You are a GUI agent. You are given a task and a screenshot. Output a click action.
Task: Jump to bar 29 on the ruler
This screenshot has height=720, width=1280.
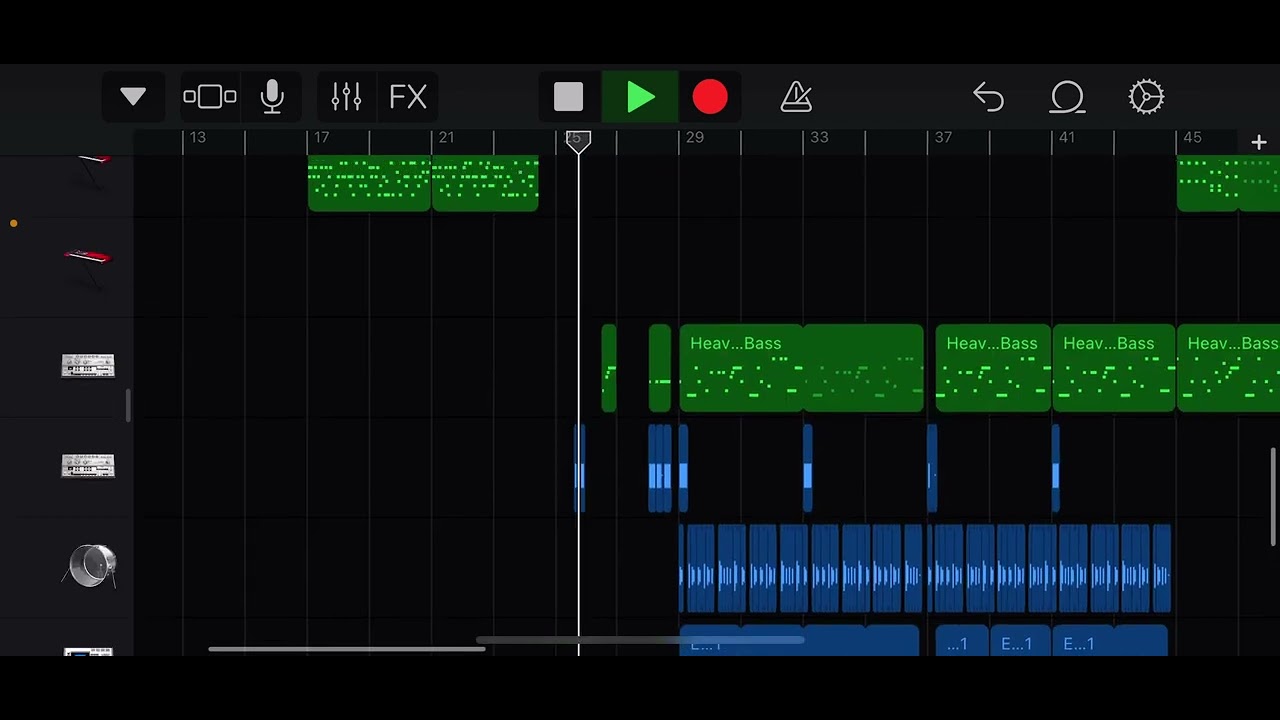(x=695, y=138)
